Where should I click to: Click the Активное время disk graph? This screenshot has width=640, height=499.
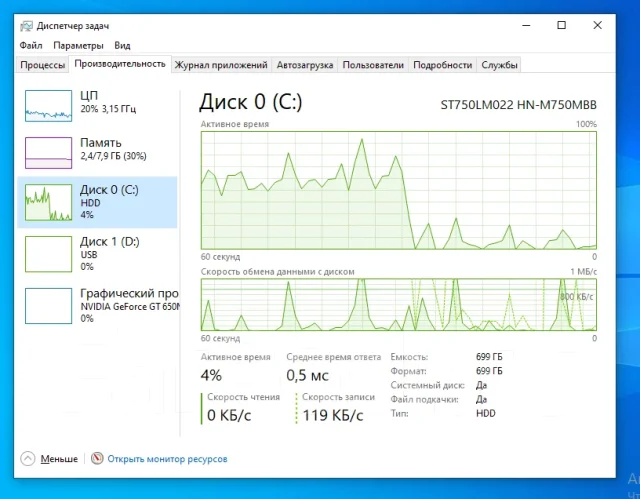399,190
